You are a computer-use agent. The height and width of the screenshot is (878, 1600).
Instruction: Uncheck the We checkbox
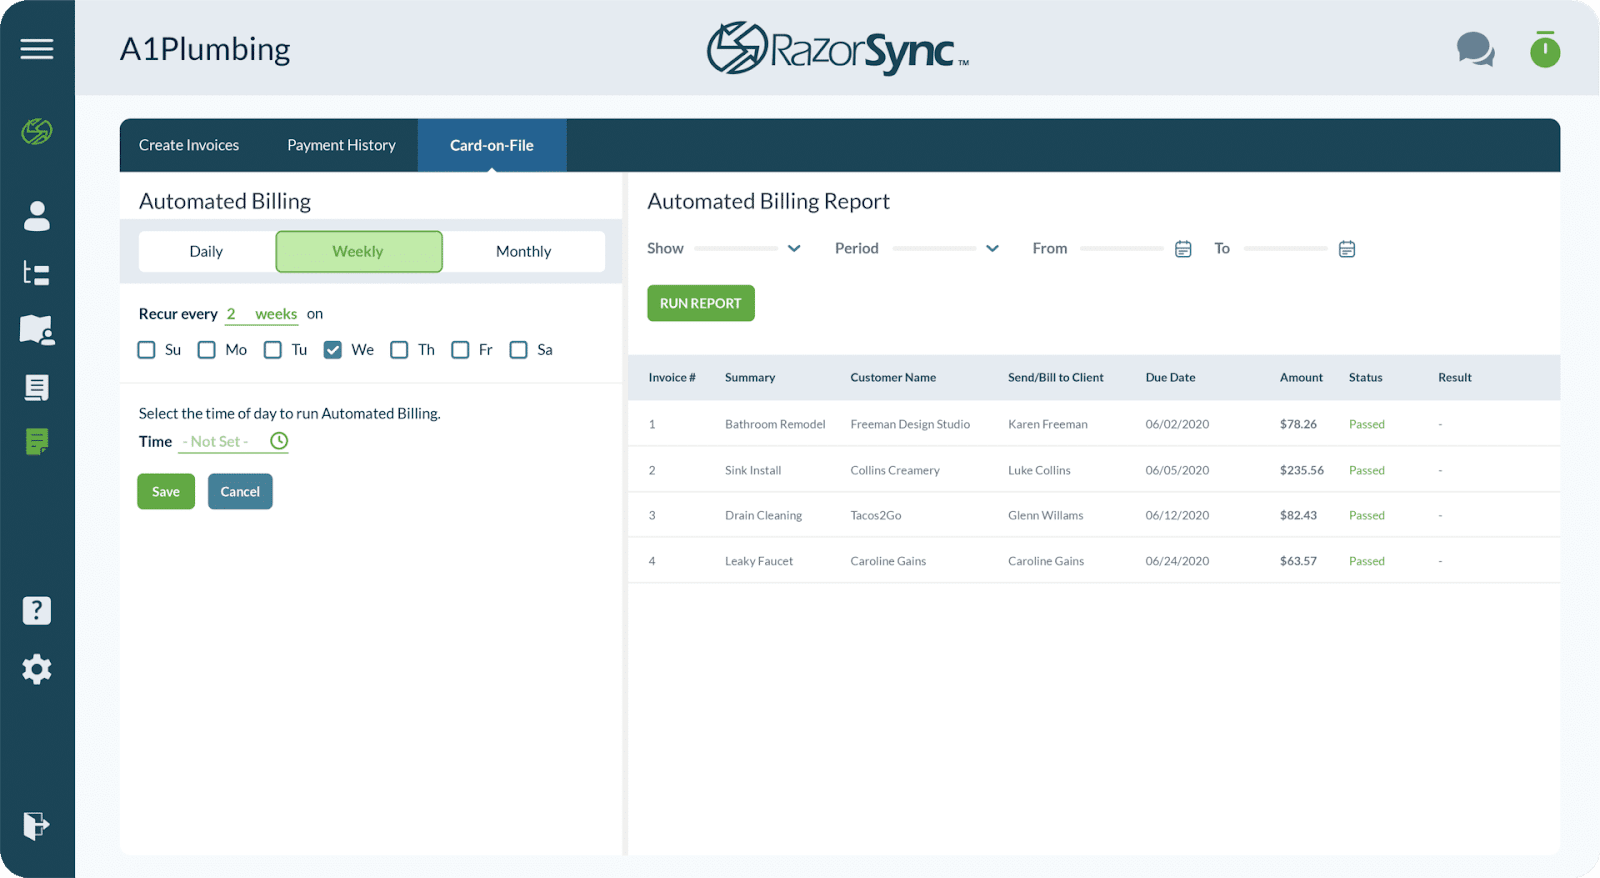point(333,350)
